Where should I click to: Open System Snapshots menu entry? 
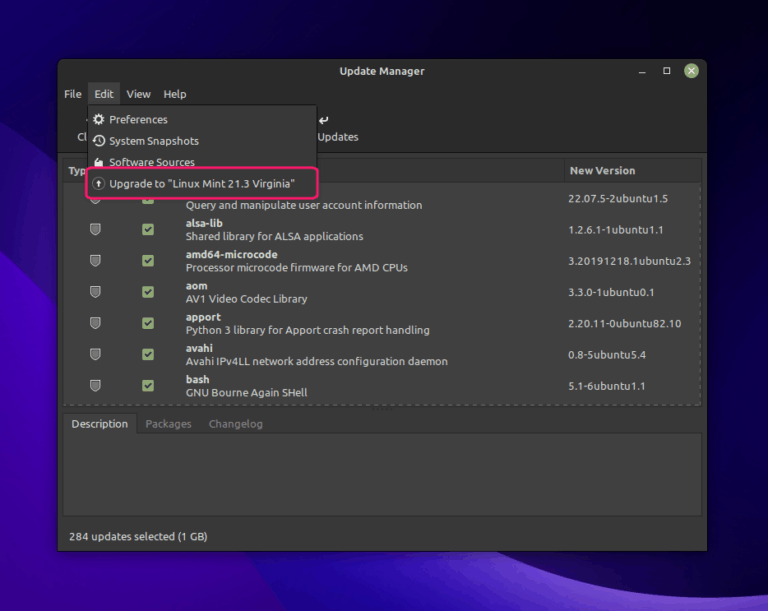tap(202, 141)
